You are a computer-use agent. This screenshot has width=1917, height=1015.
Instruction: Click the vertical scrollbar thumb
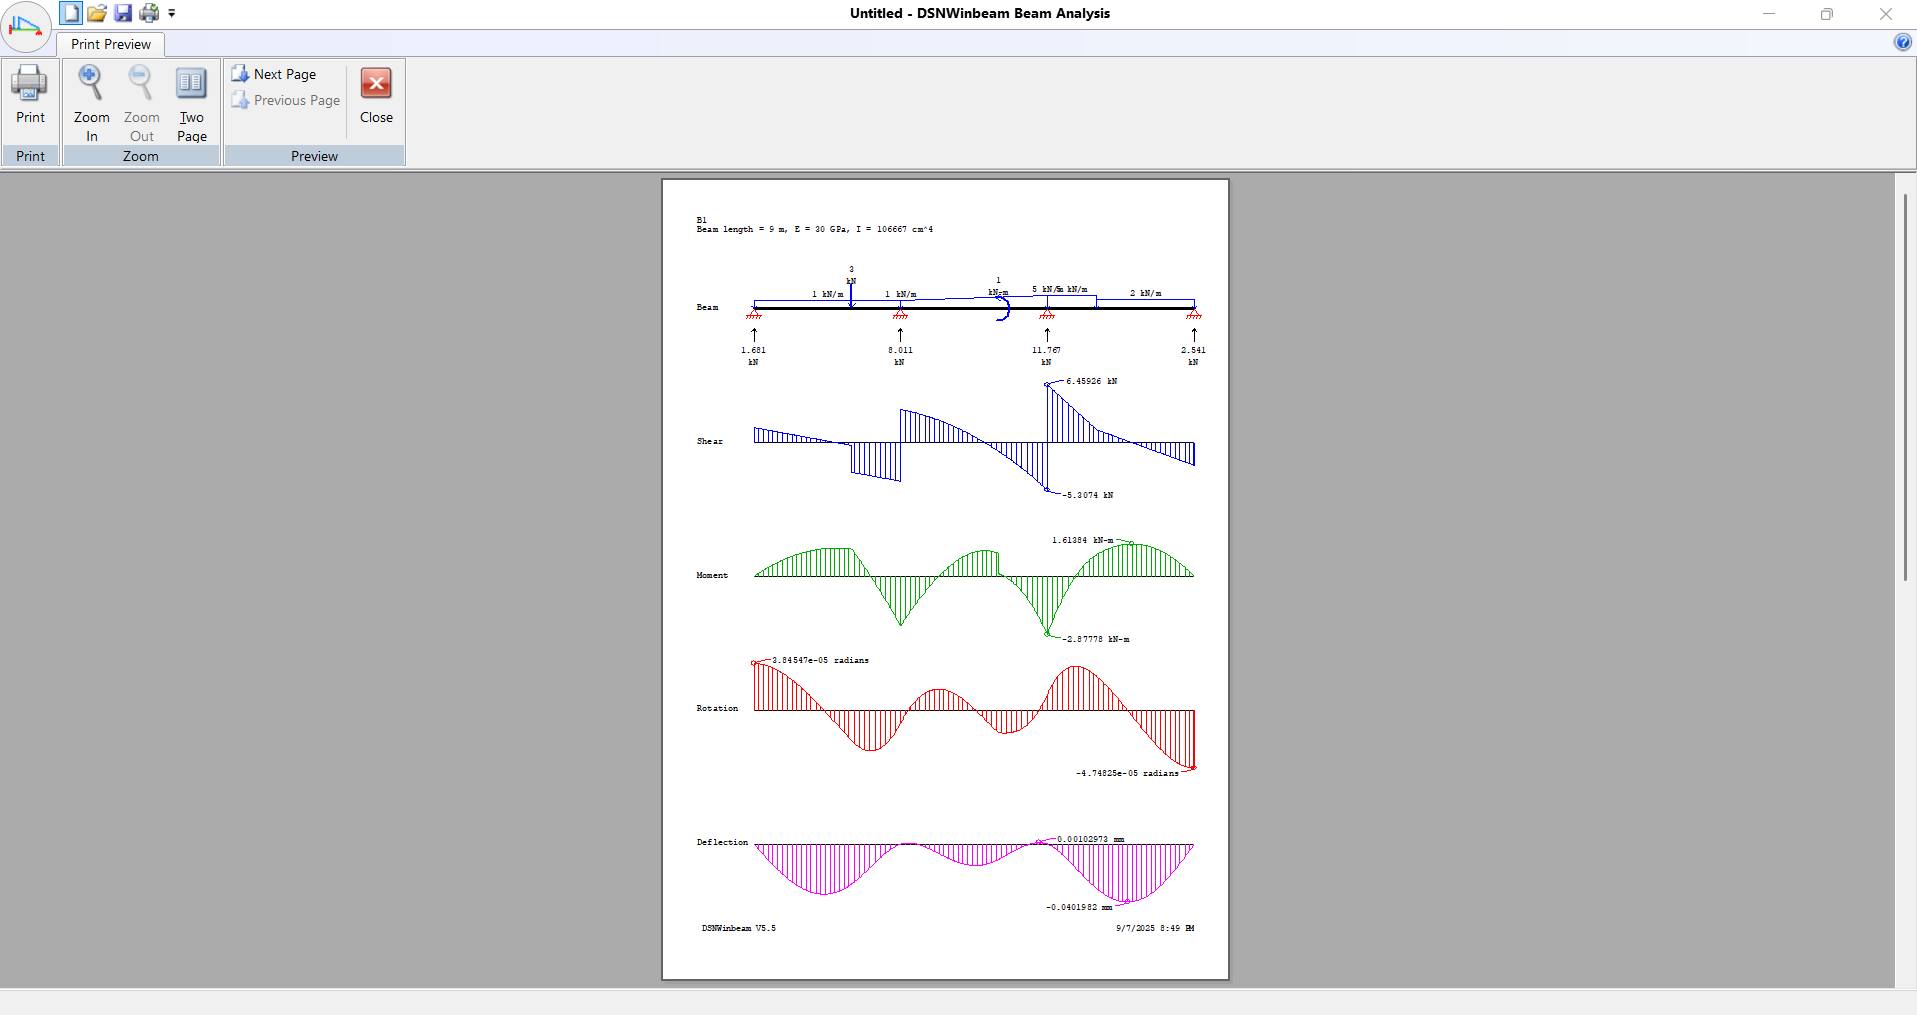pyautogui.click(x=1905, y=385)
